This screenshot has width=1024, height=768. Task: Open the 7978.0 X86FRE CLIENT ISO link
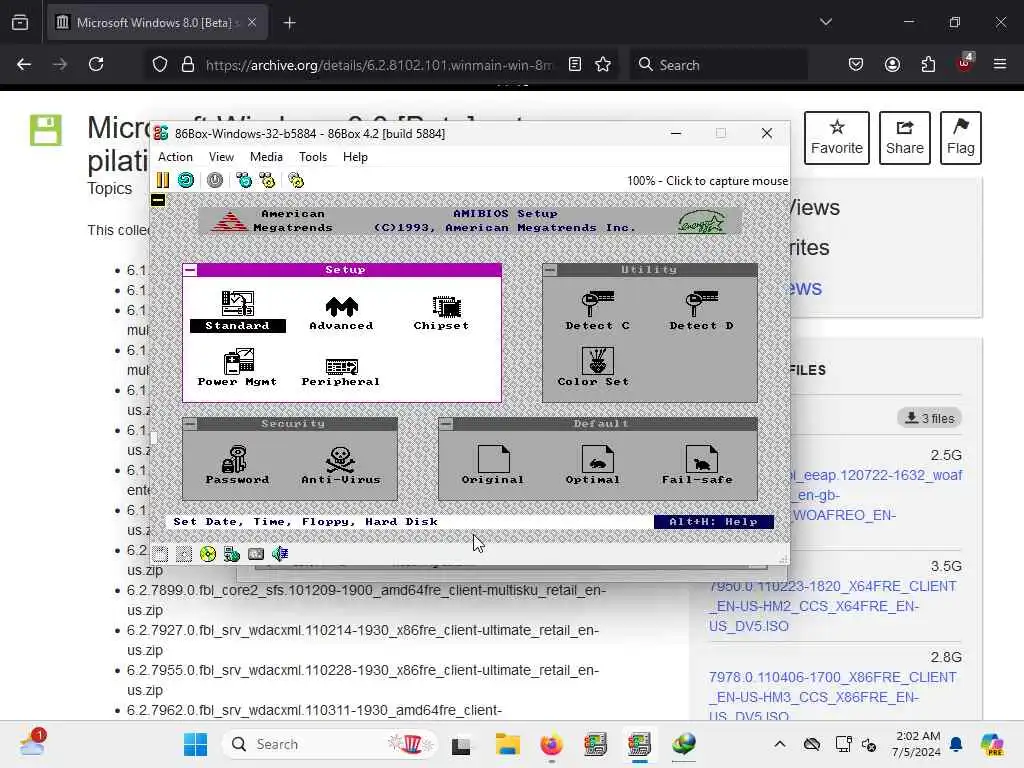pos(832,696)
